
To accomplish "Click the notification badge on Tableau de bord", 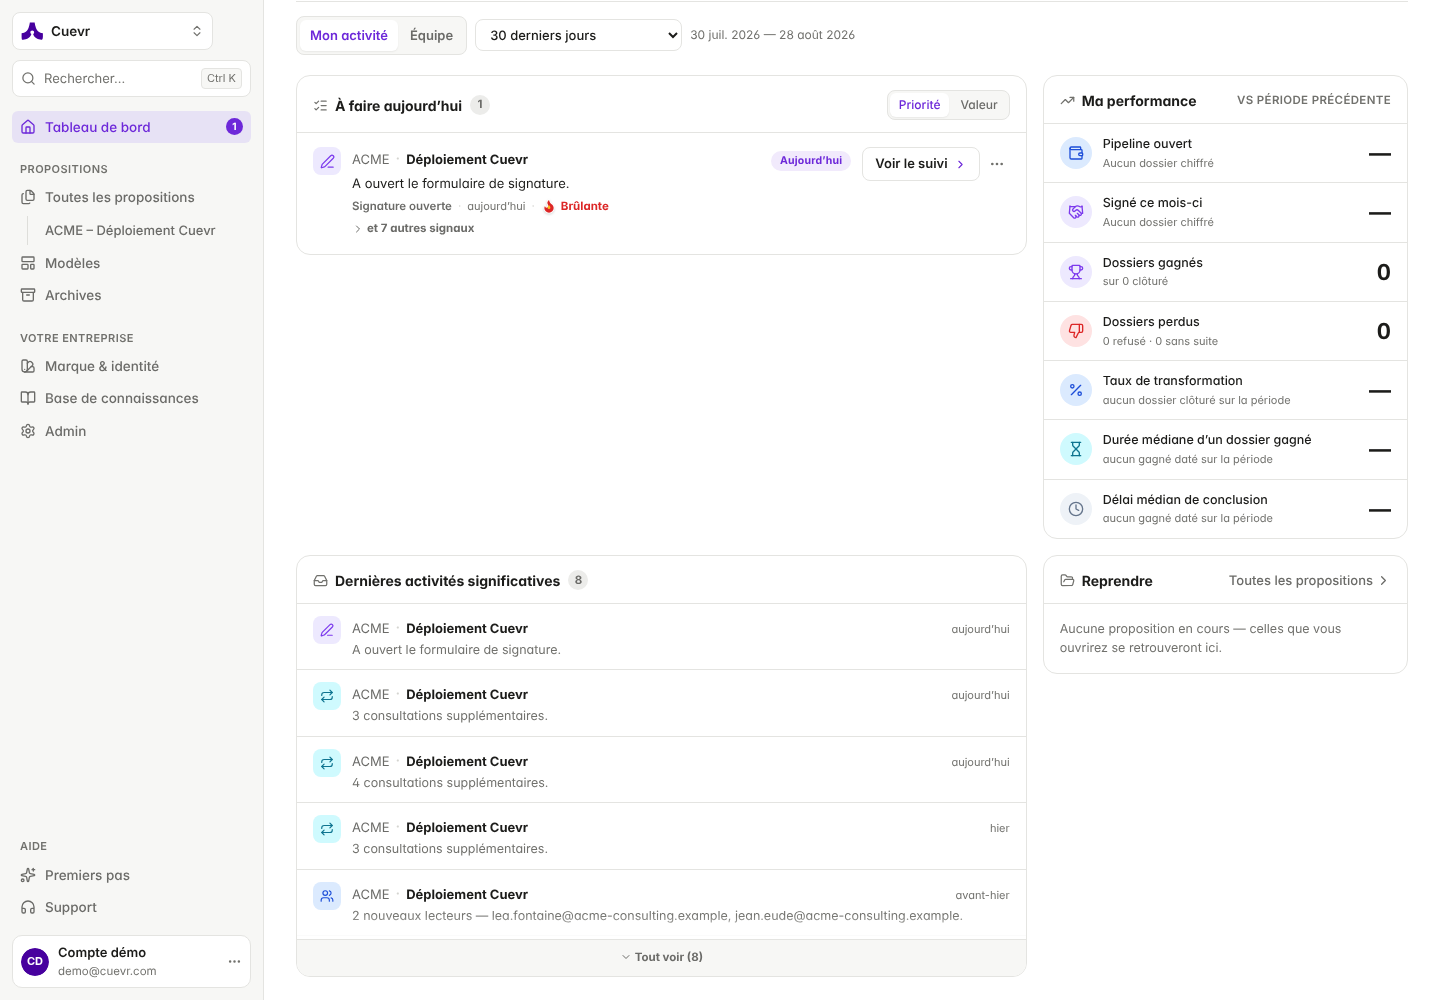I will click(234, 127).
